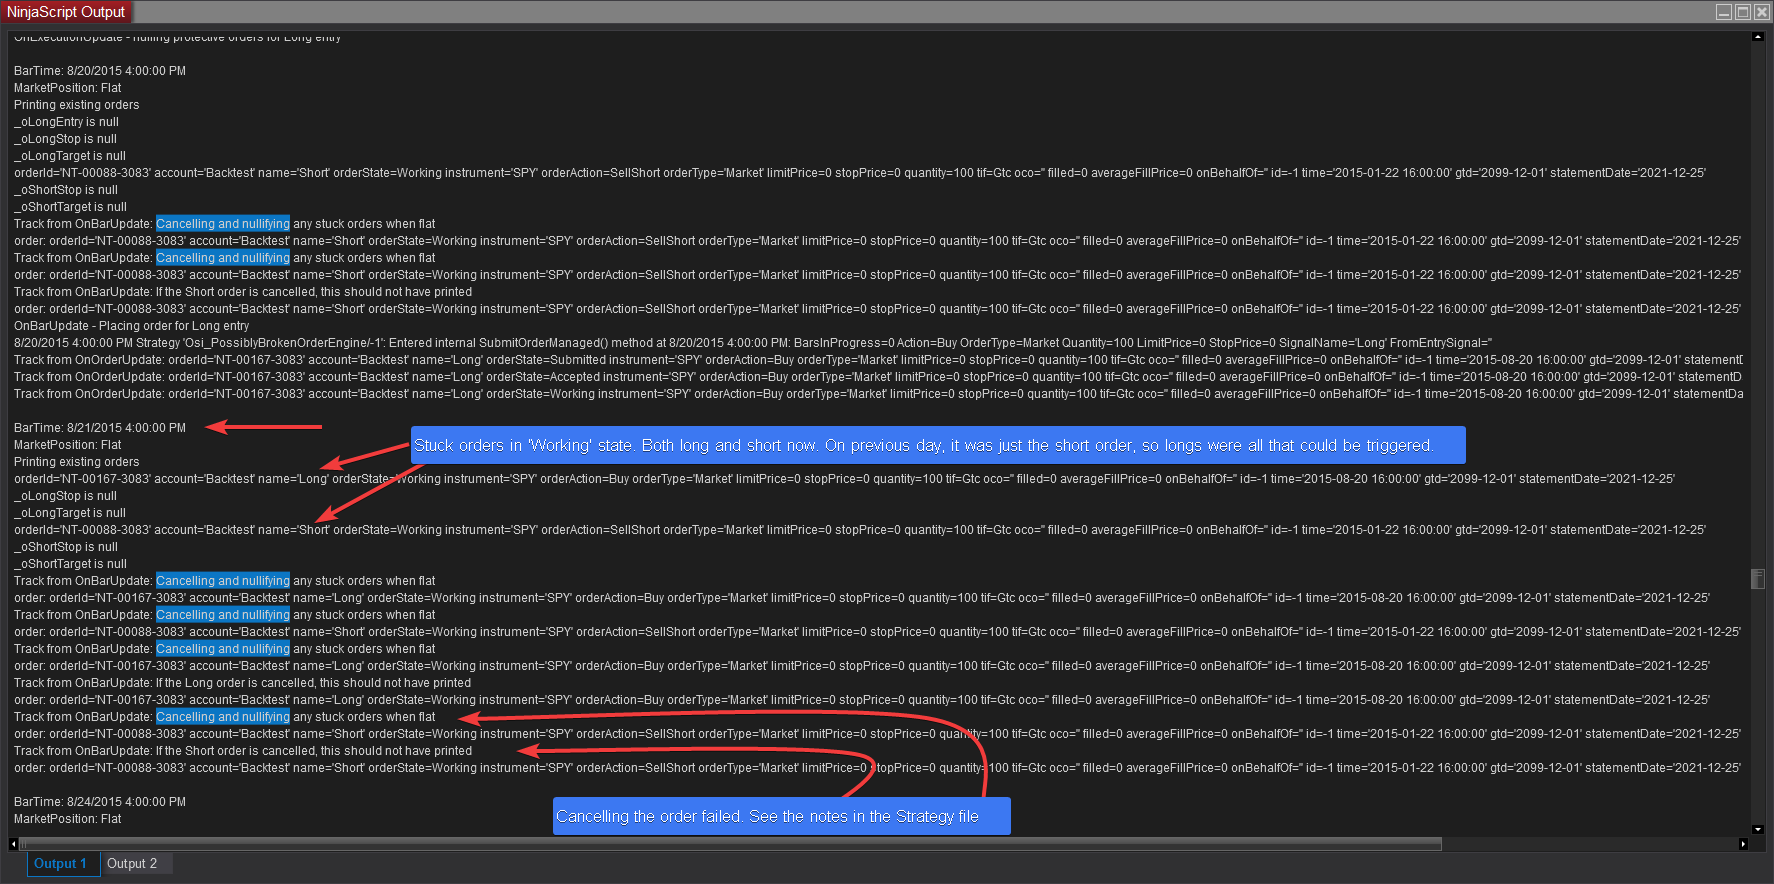Click the vertical scrollbar thumb
Screen dimensions: 1774x884
coord(1758,579)
